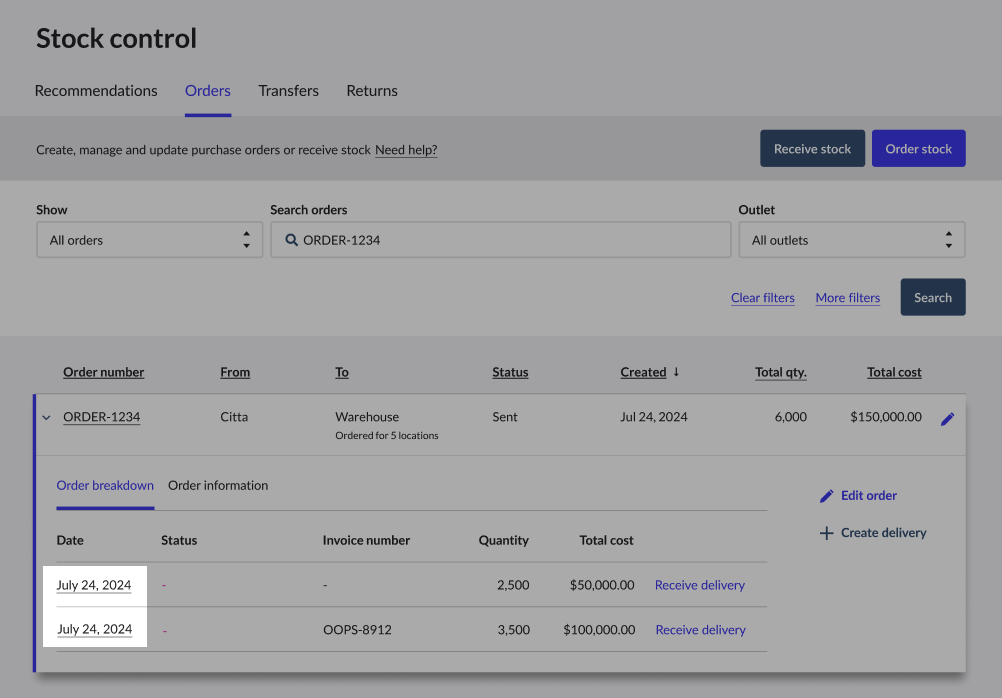This screenshot has width=1002, height=698.
Task: Click the July 24, 2024 date in the OOPS-8912 row
Action: pos(95,629)
